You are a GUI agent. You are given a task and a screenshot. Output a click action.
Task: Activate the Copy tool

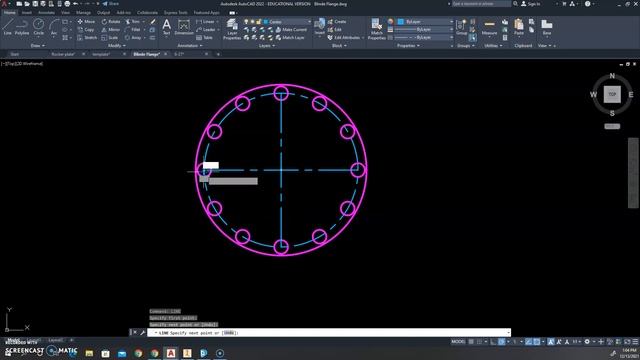(x=86, y=29)
